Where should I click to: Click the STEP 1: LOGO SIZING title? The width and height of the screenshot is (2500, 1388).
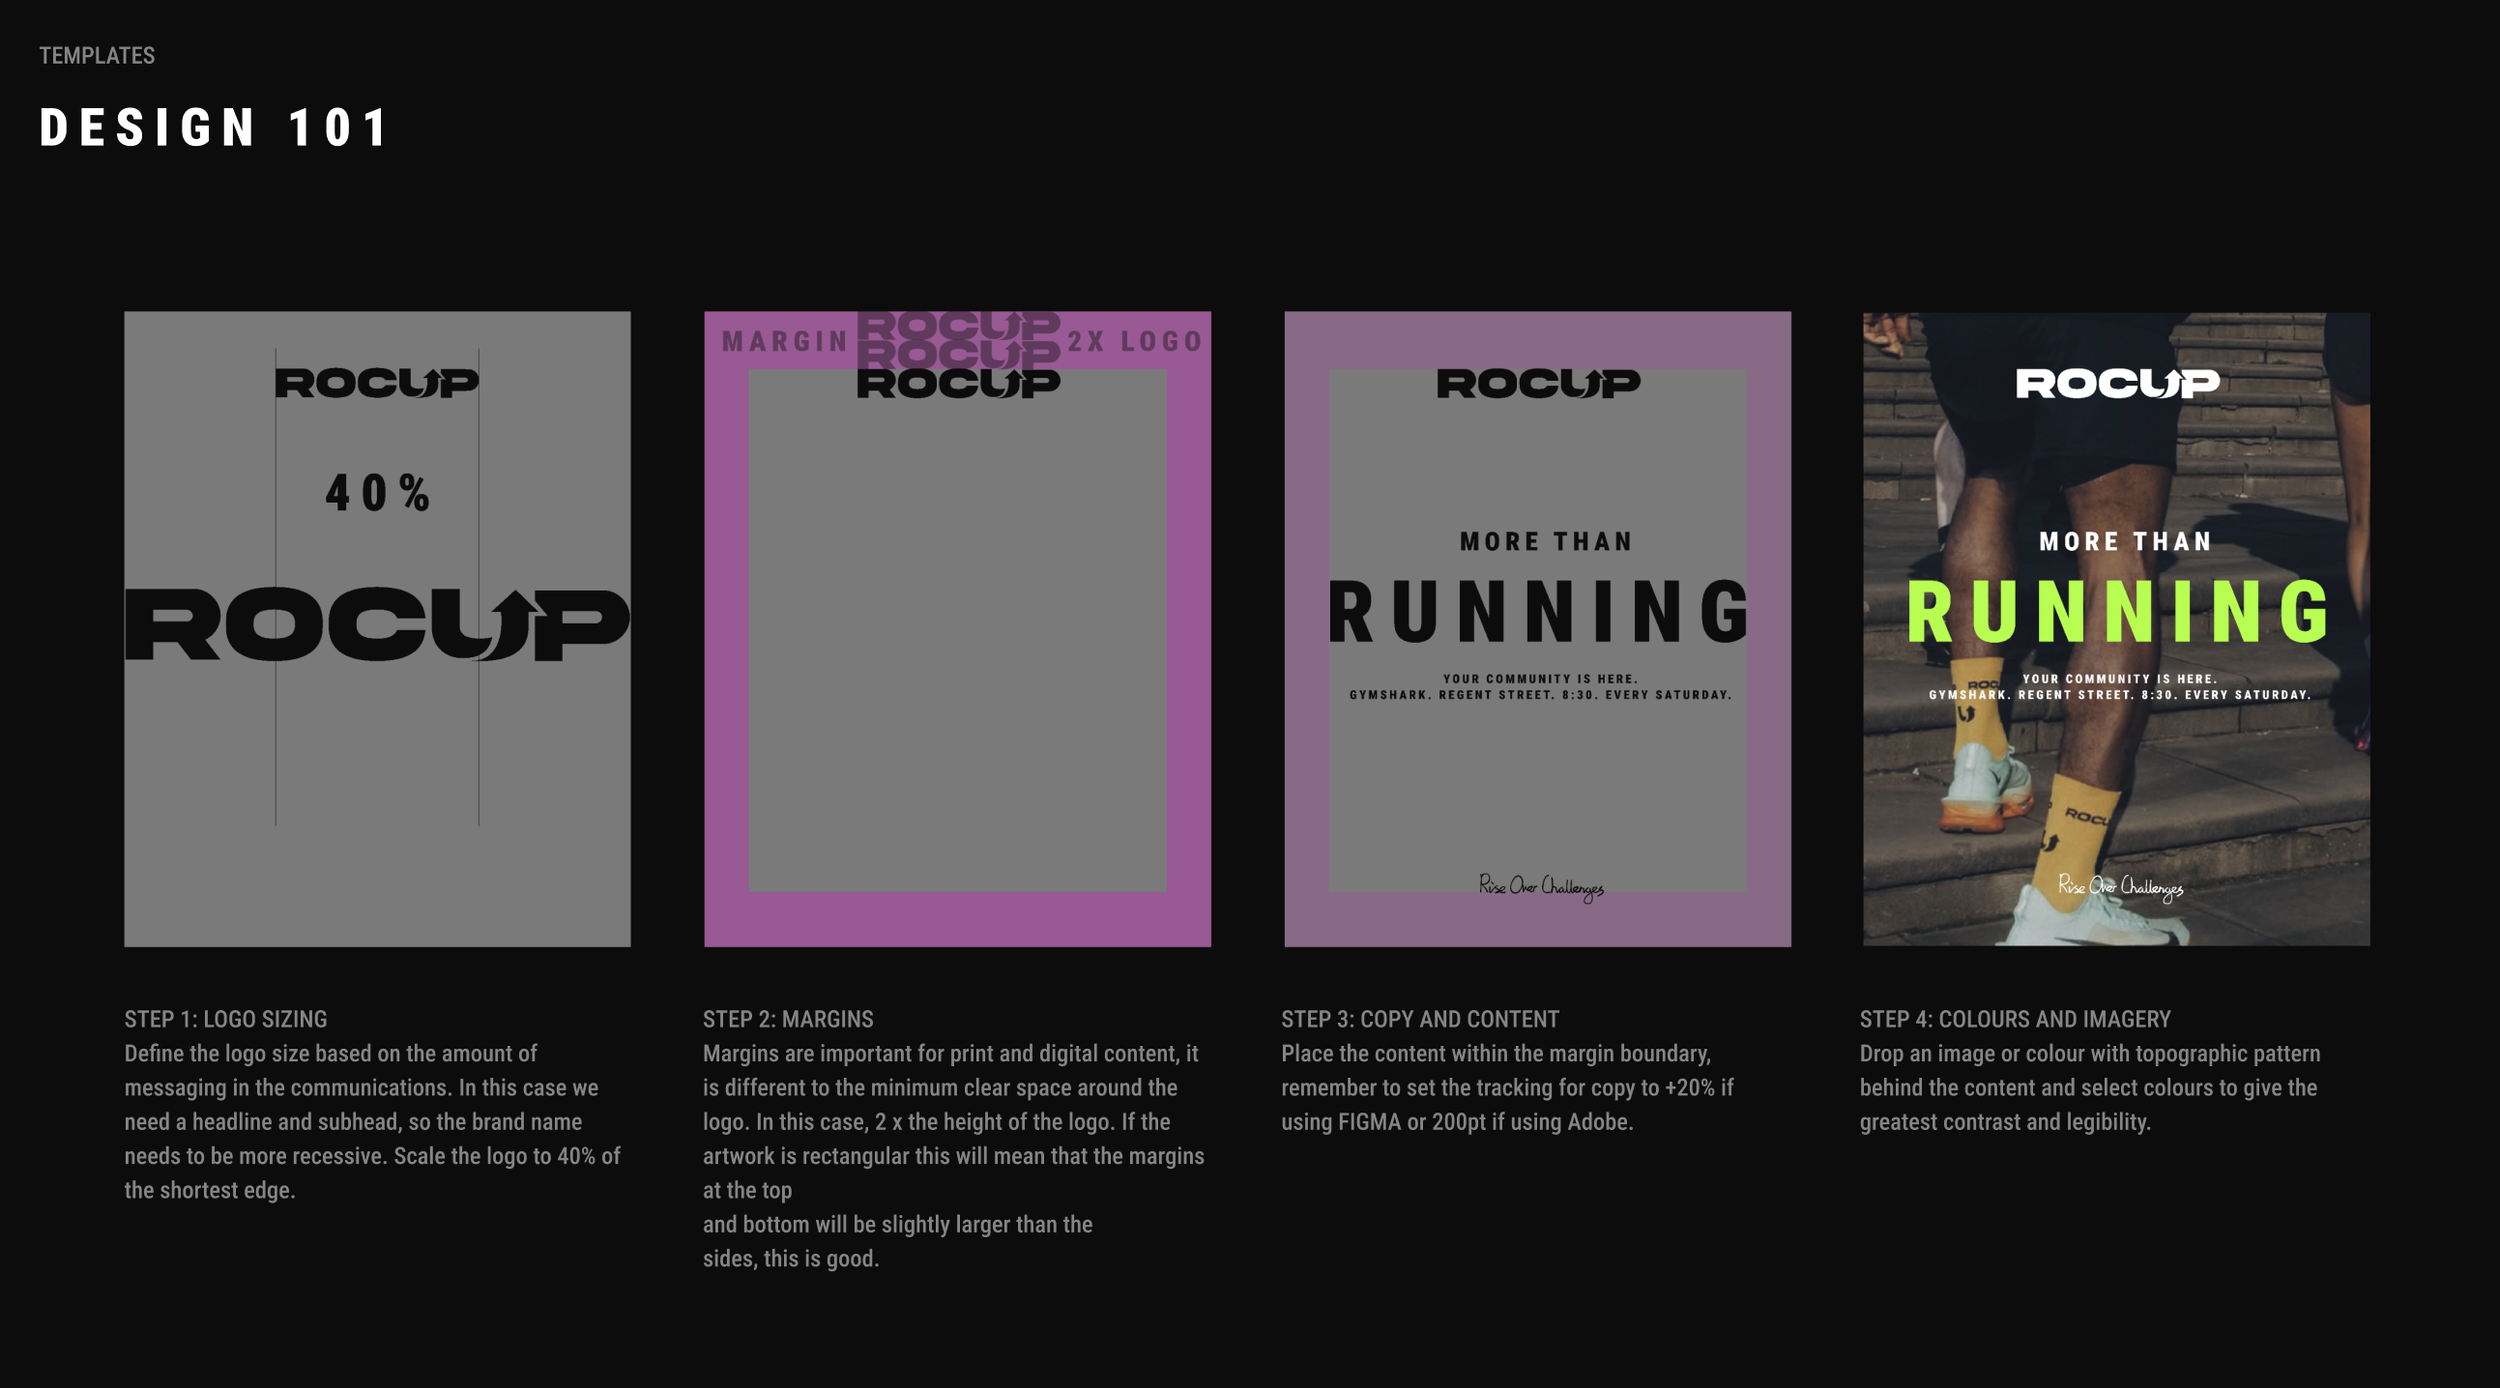[225, 1019]
